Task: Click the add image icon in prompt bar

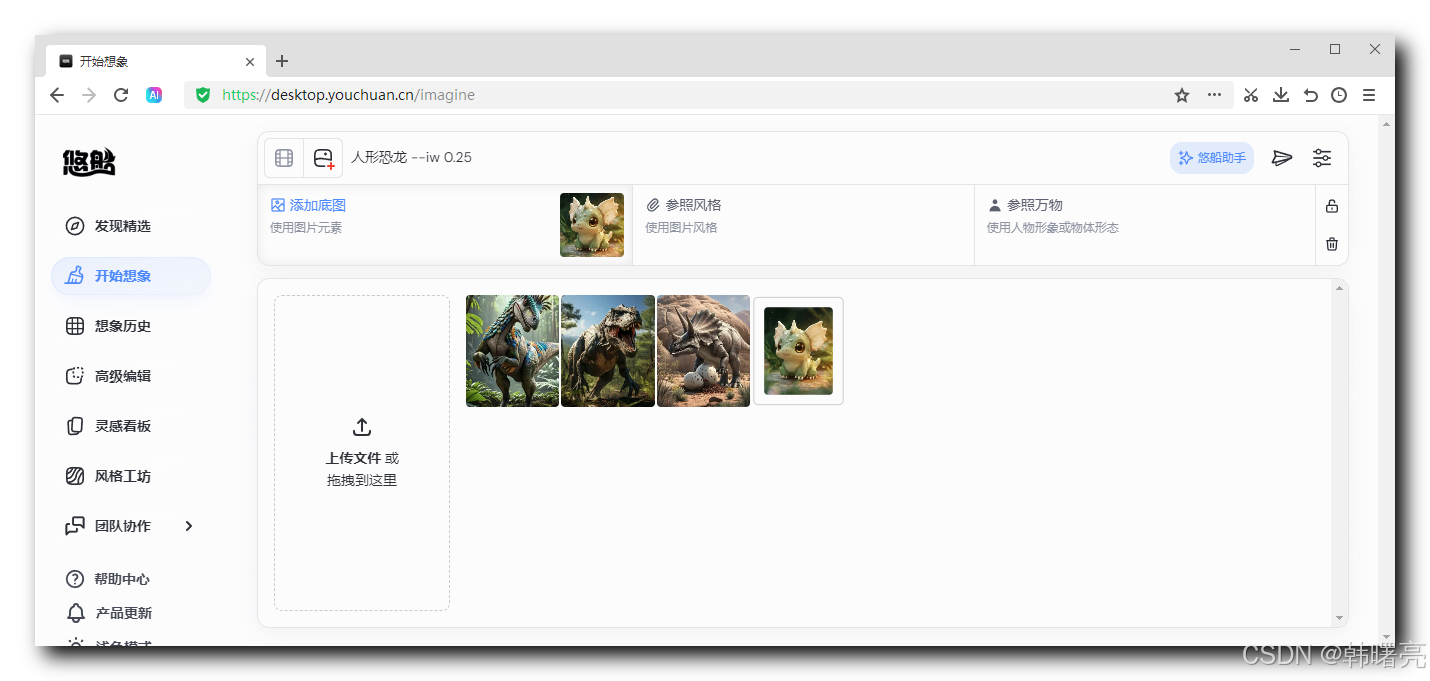Action: (x=323, y=158)
